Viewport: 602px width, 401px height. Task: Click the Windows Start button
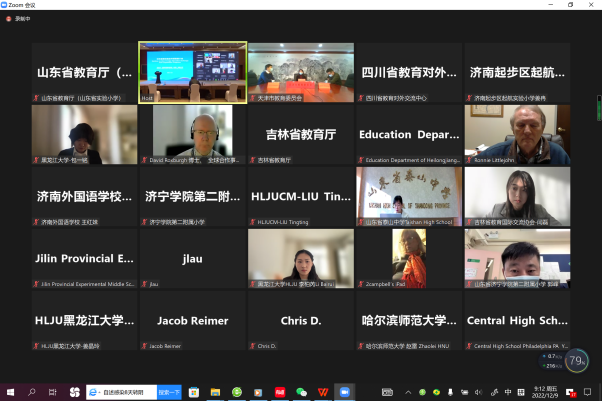pyautogui.click(x=10, y=391)
